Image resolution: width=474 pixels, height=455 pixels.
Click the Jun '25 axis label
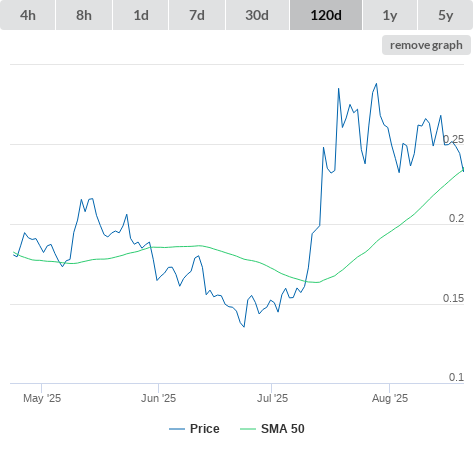158,398
